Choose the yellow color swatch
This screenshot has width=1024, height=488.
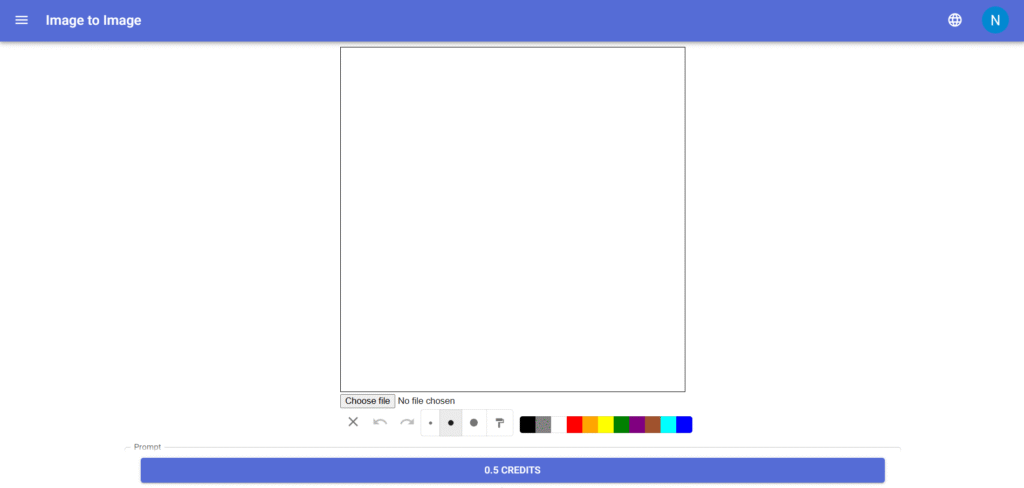[606, 425]
